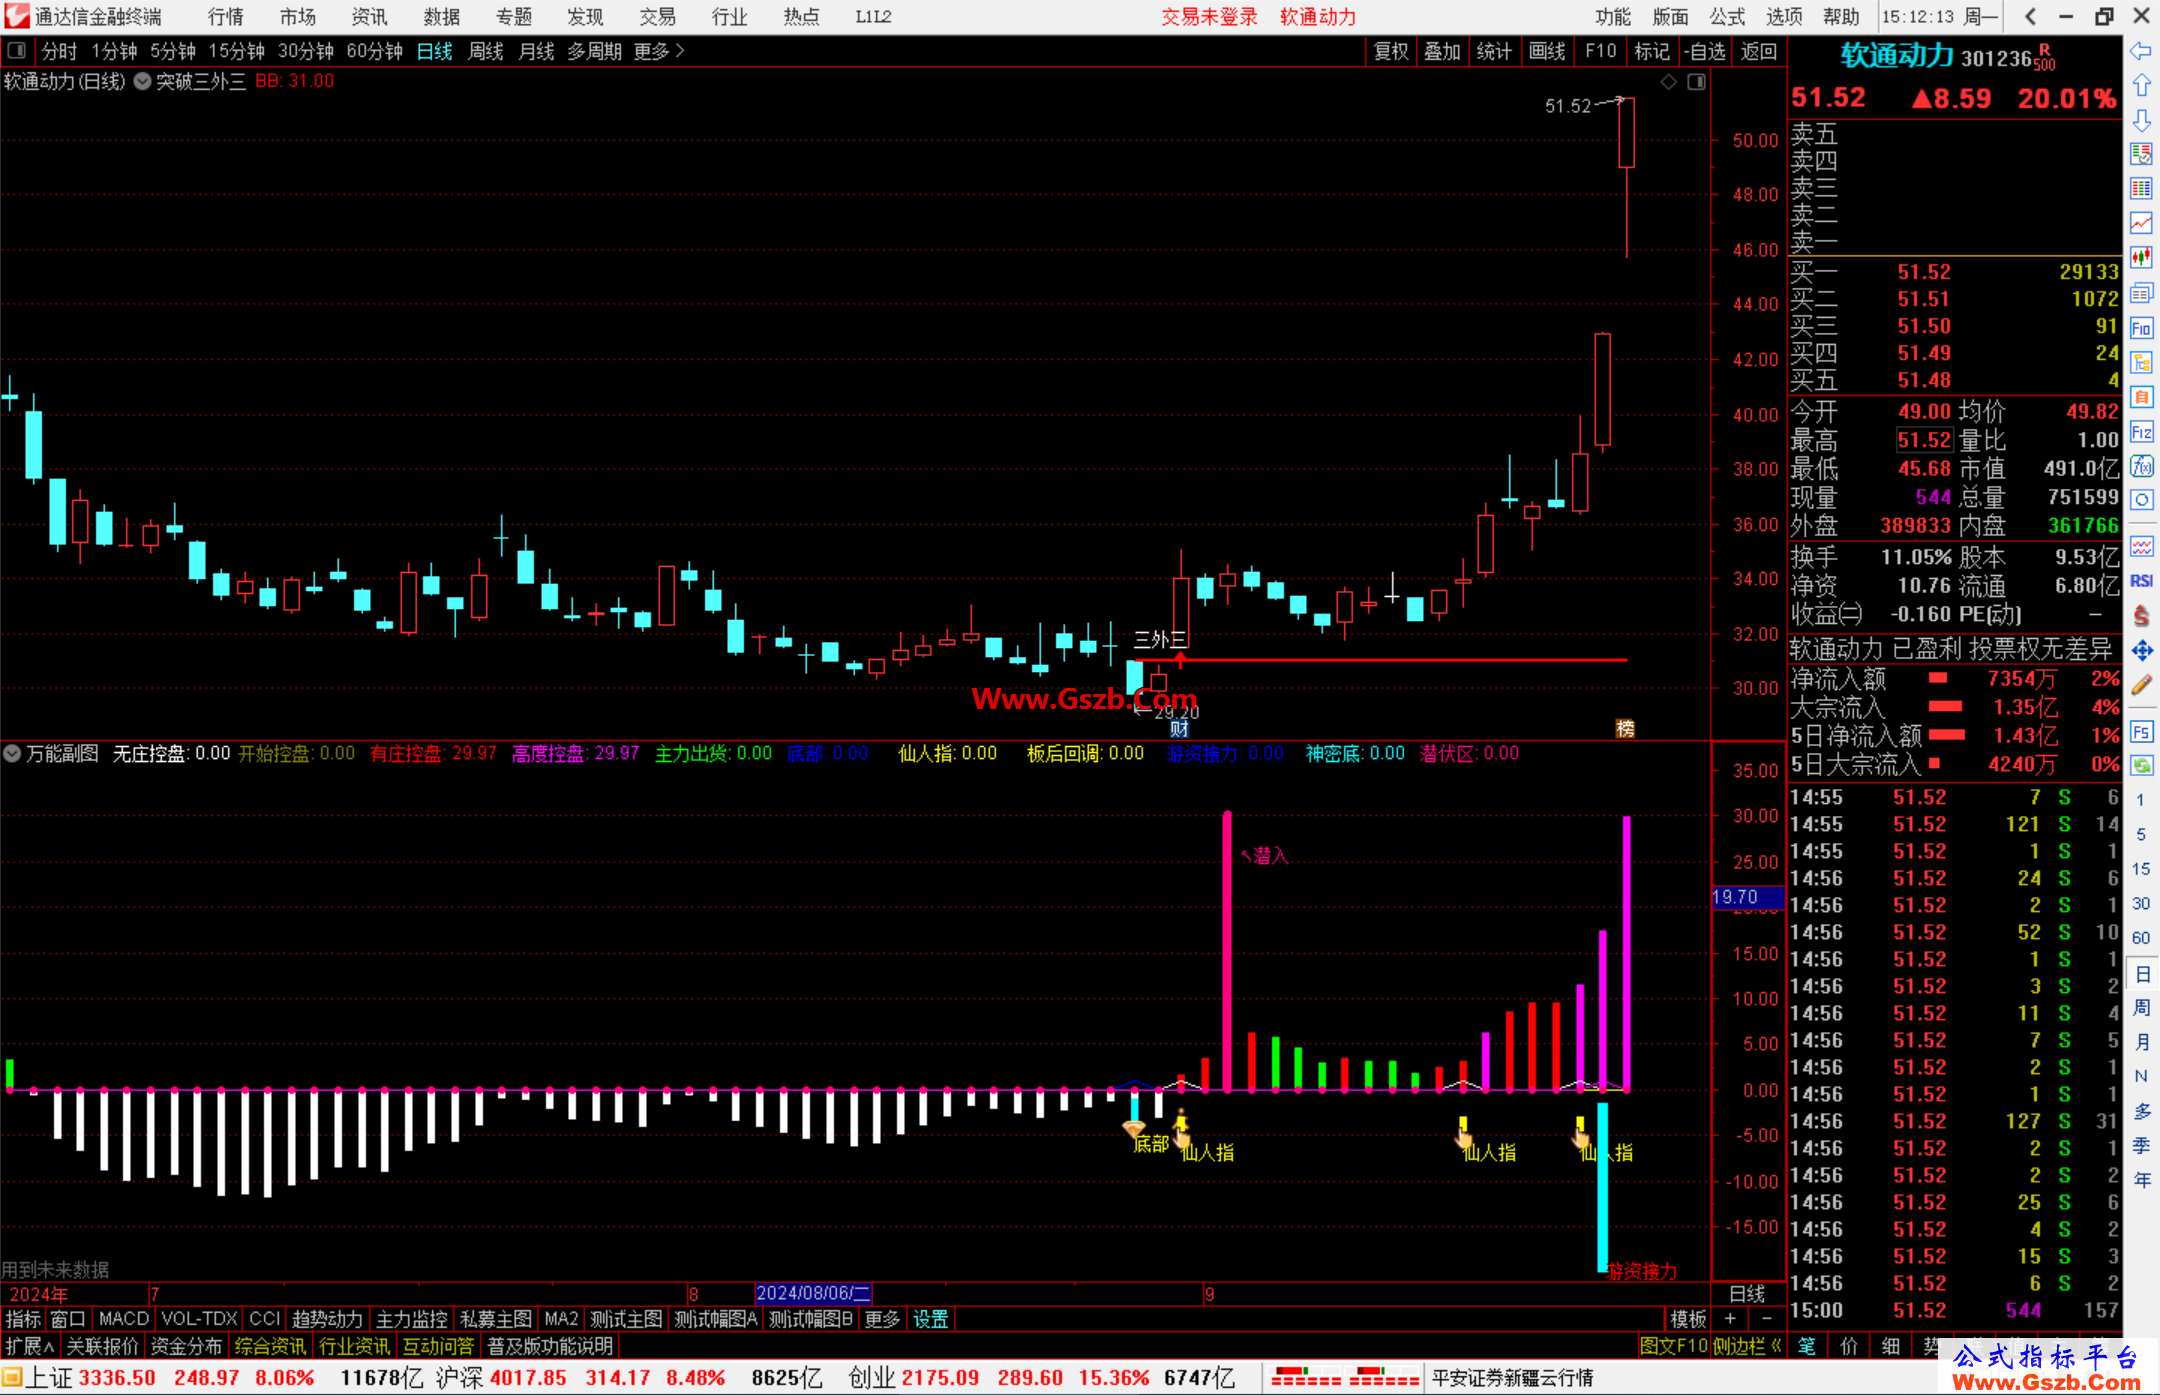The image size is (2160, 1395).
Task: Click the F12 sidebar icon
Action: 2141,432
